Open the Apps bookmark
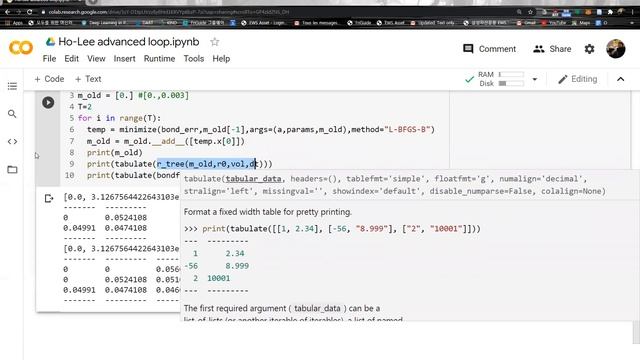Screen dimensions: 640x360 coord(14,23)
